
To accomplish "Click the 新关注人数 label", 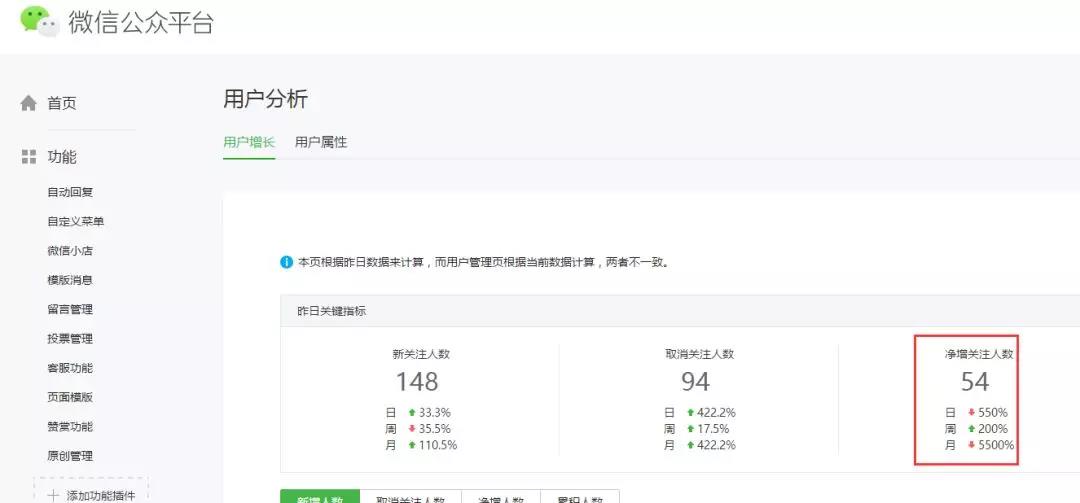I will tap(421, 354).
